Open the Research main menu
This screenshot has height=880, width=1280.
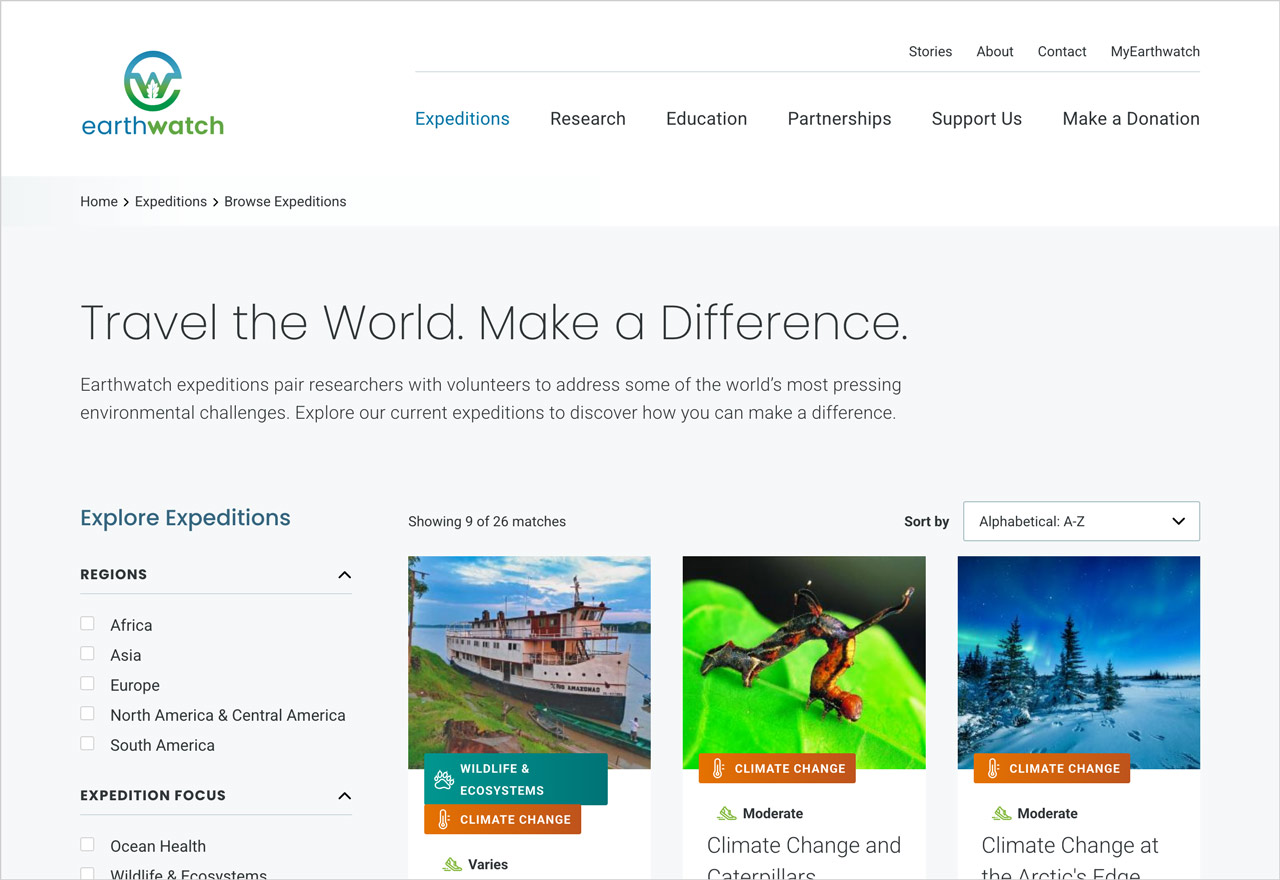588,118
